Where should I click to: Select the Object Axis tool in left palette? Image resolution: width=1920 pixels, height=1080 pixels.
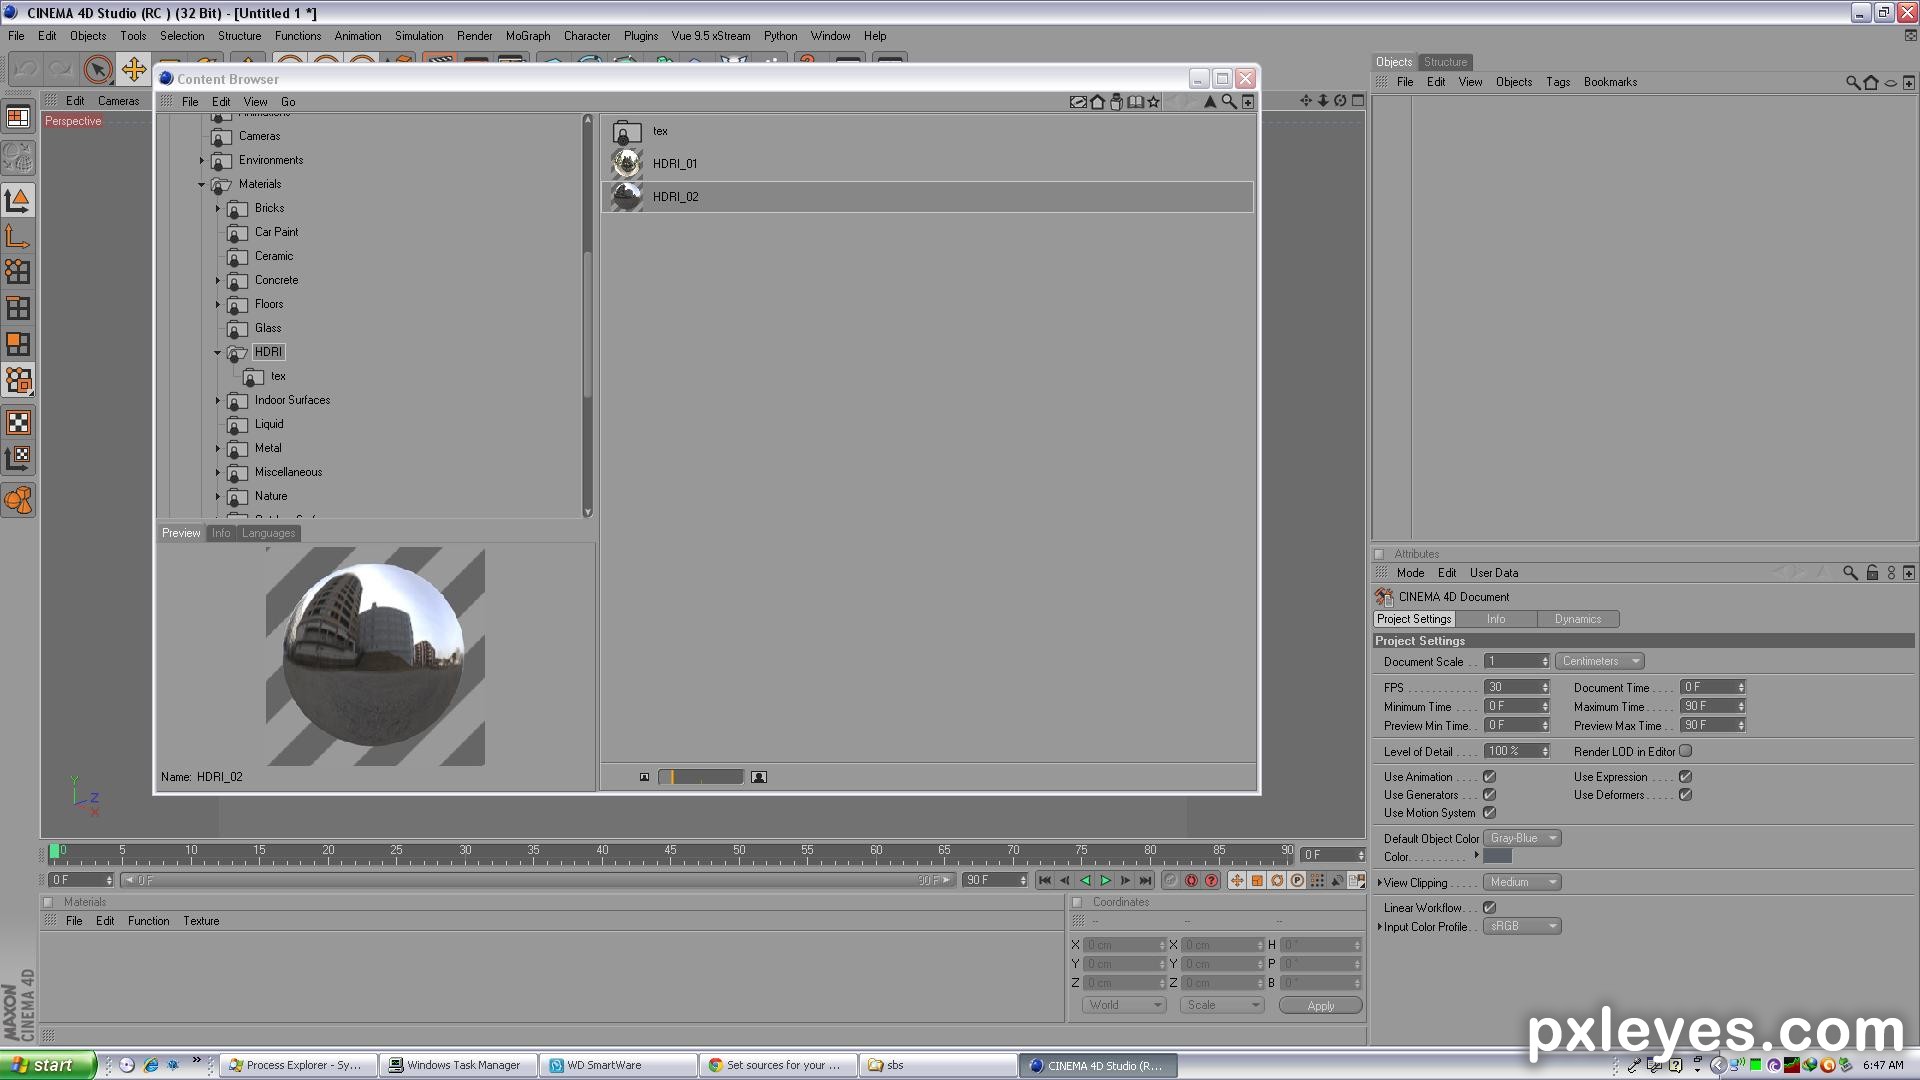pyautogui.click(x=18, y=236)
